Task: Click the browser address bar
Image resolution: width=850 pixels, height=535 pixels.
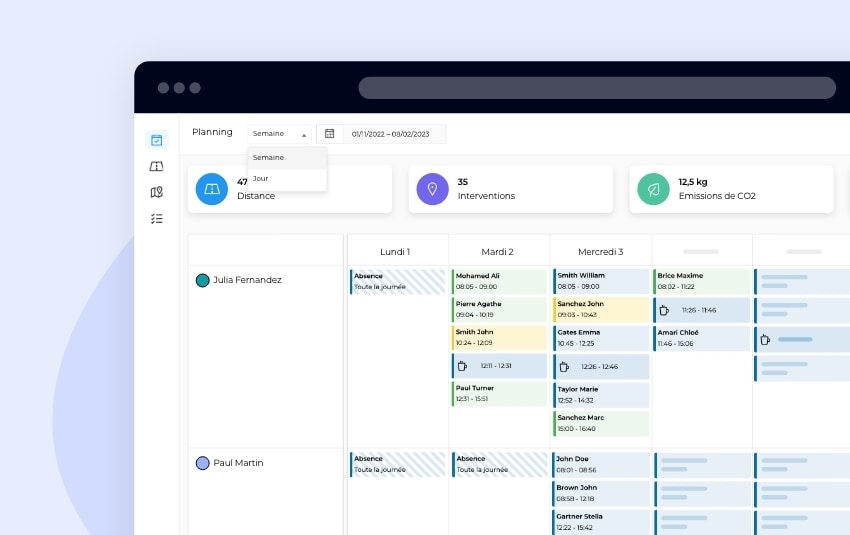Action: coord(596,88)
